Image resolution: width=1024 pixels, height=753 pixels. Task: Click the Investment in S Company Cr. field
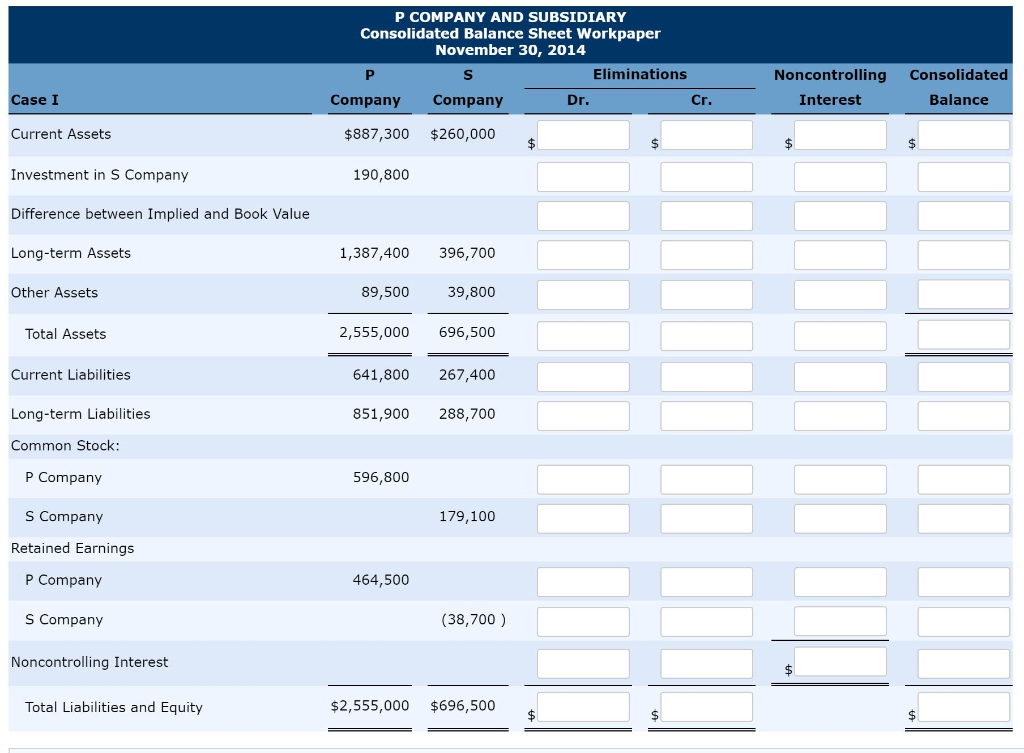pyautogui.click(x=706, y=176)
